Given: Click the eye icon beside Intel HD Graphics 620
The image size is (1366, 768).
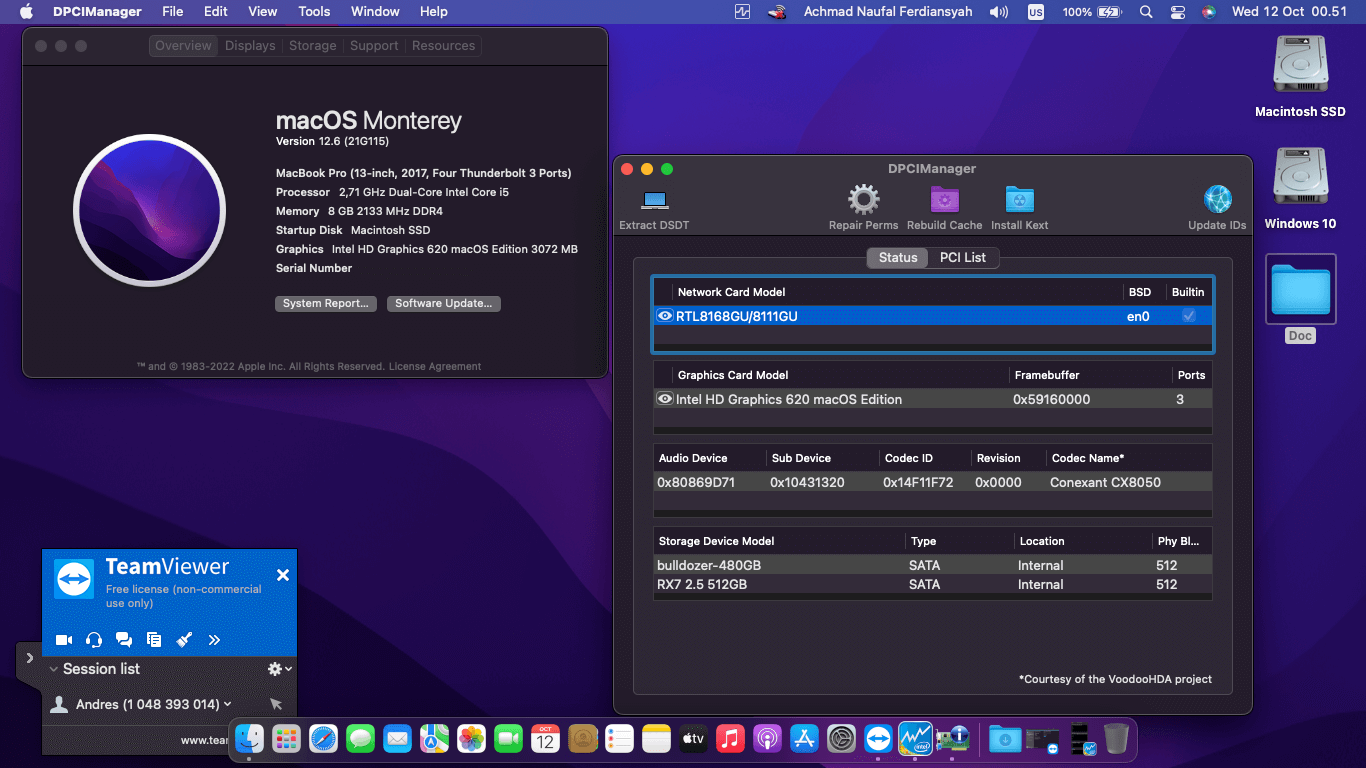Looking at the screenshot, I should [x=665, y=399].
